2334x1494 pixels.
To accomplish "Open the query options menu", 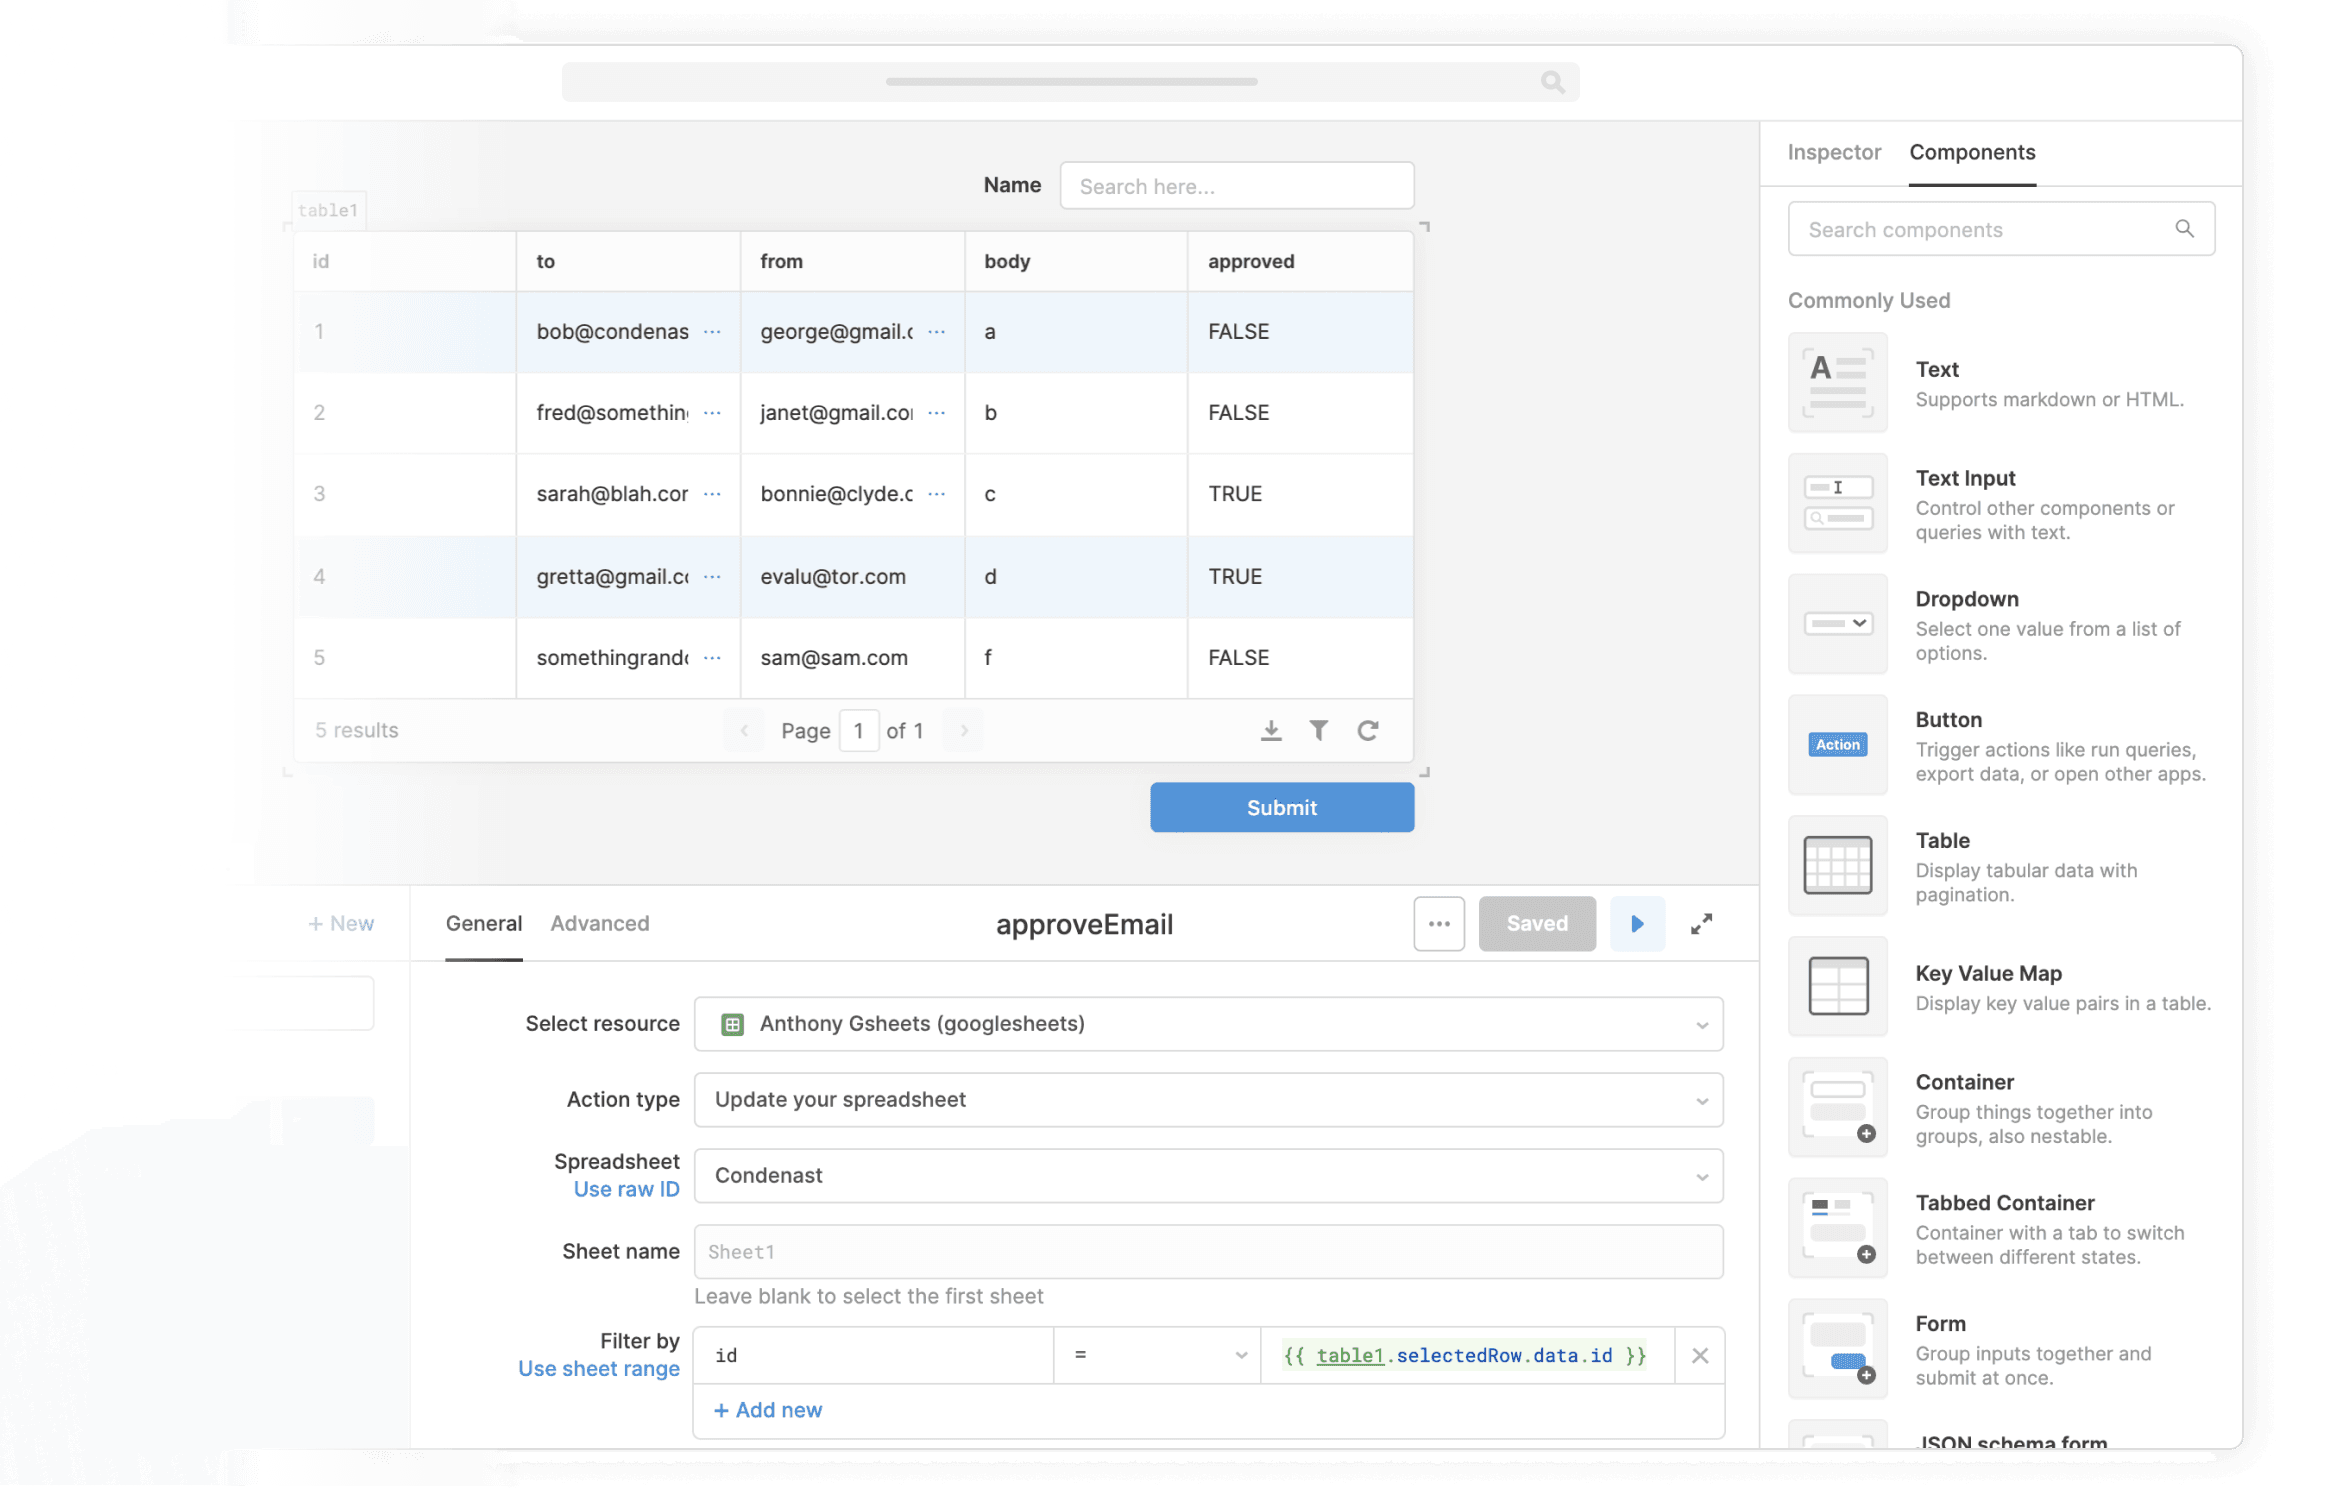I will [1439, 923].
